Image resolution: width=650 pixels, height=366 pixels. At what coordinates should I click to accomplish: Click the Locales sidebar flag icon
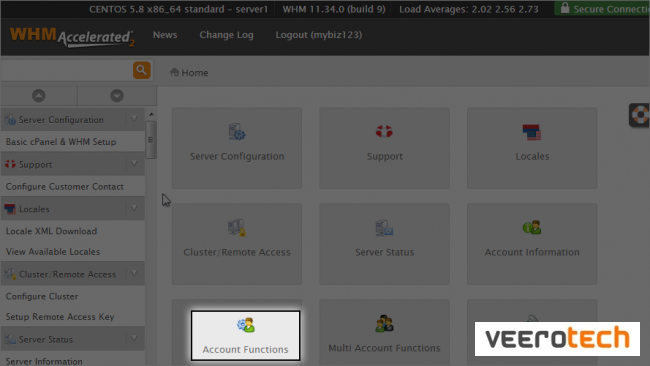(10, 209)
